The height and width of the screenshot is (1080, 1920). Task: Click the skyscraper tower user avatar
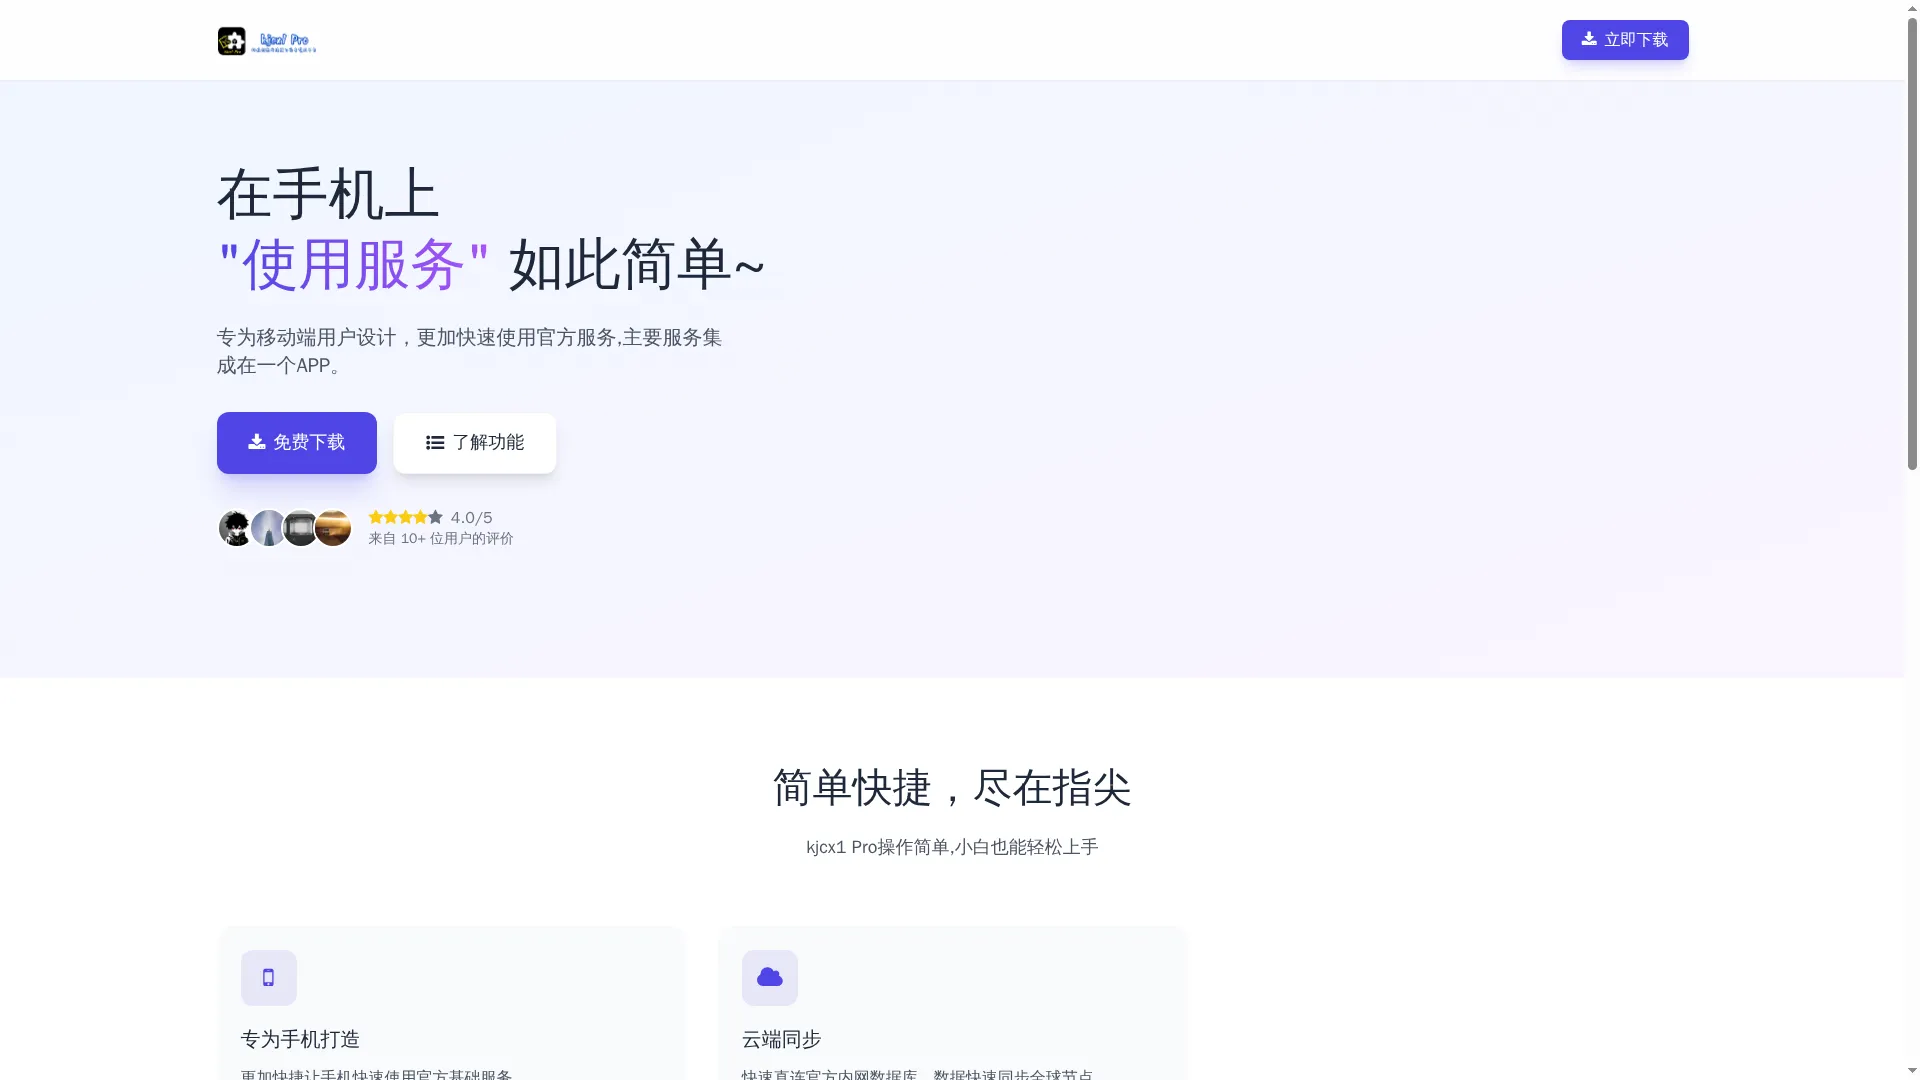[x=268, y=528]
